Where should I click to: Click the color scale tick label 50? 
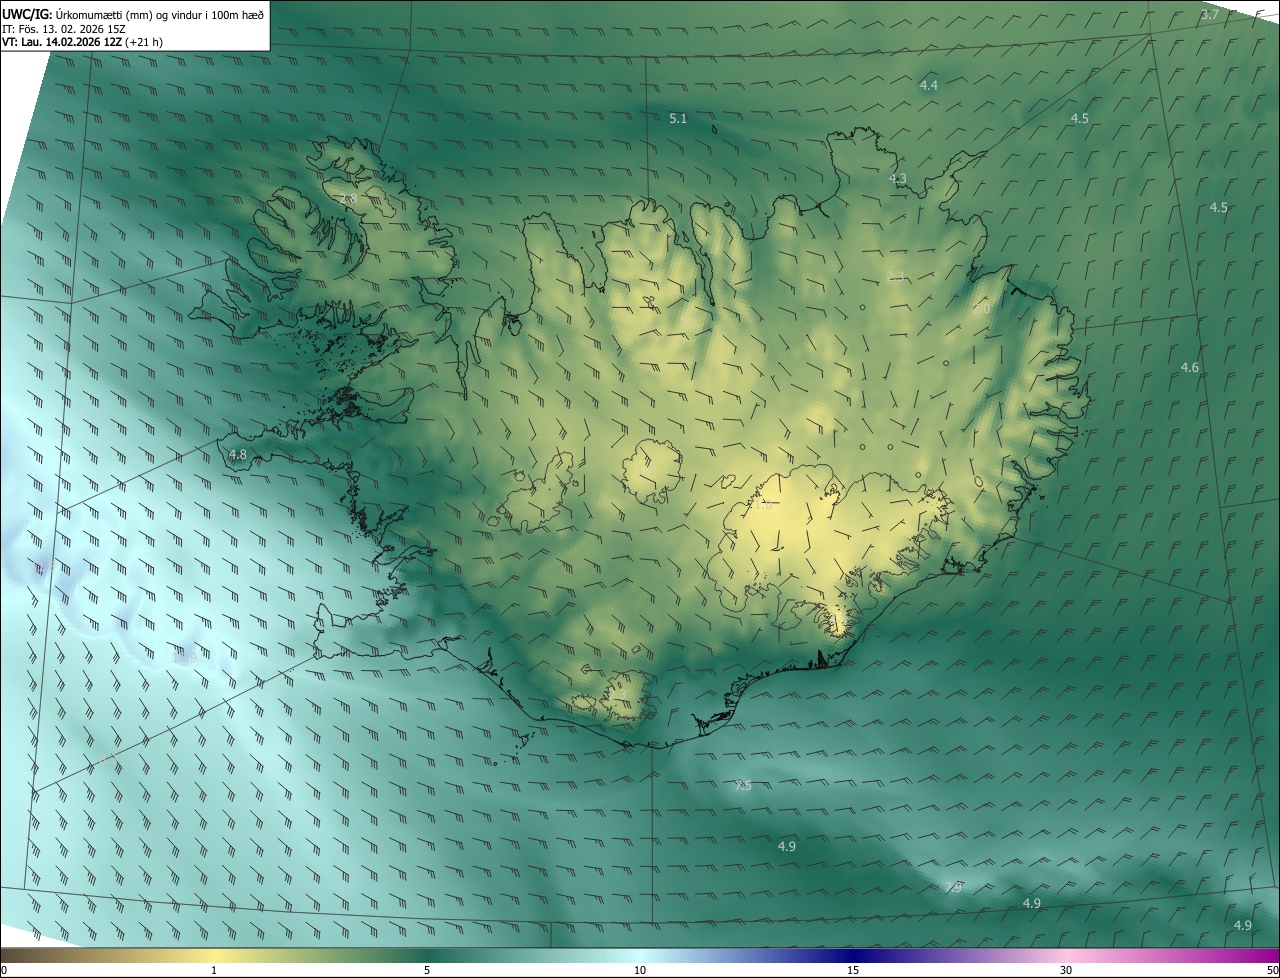tap(1271, 970)
